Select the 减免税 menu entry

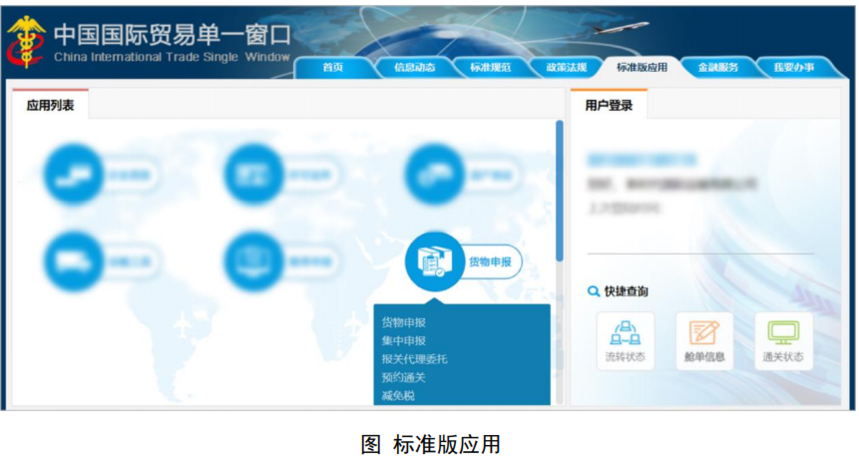[x=398, y=396]
